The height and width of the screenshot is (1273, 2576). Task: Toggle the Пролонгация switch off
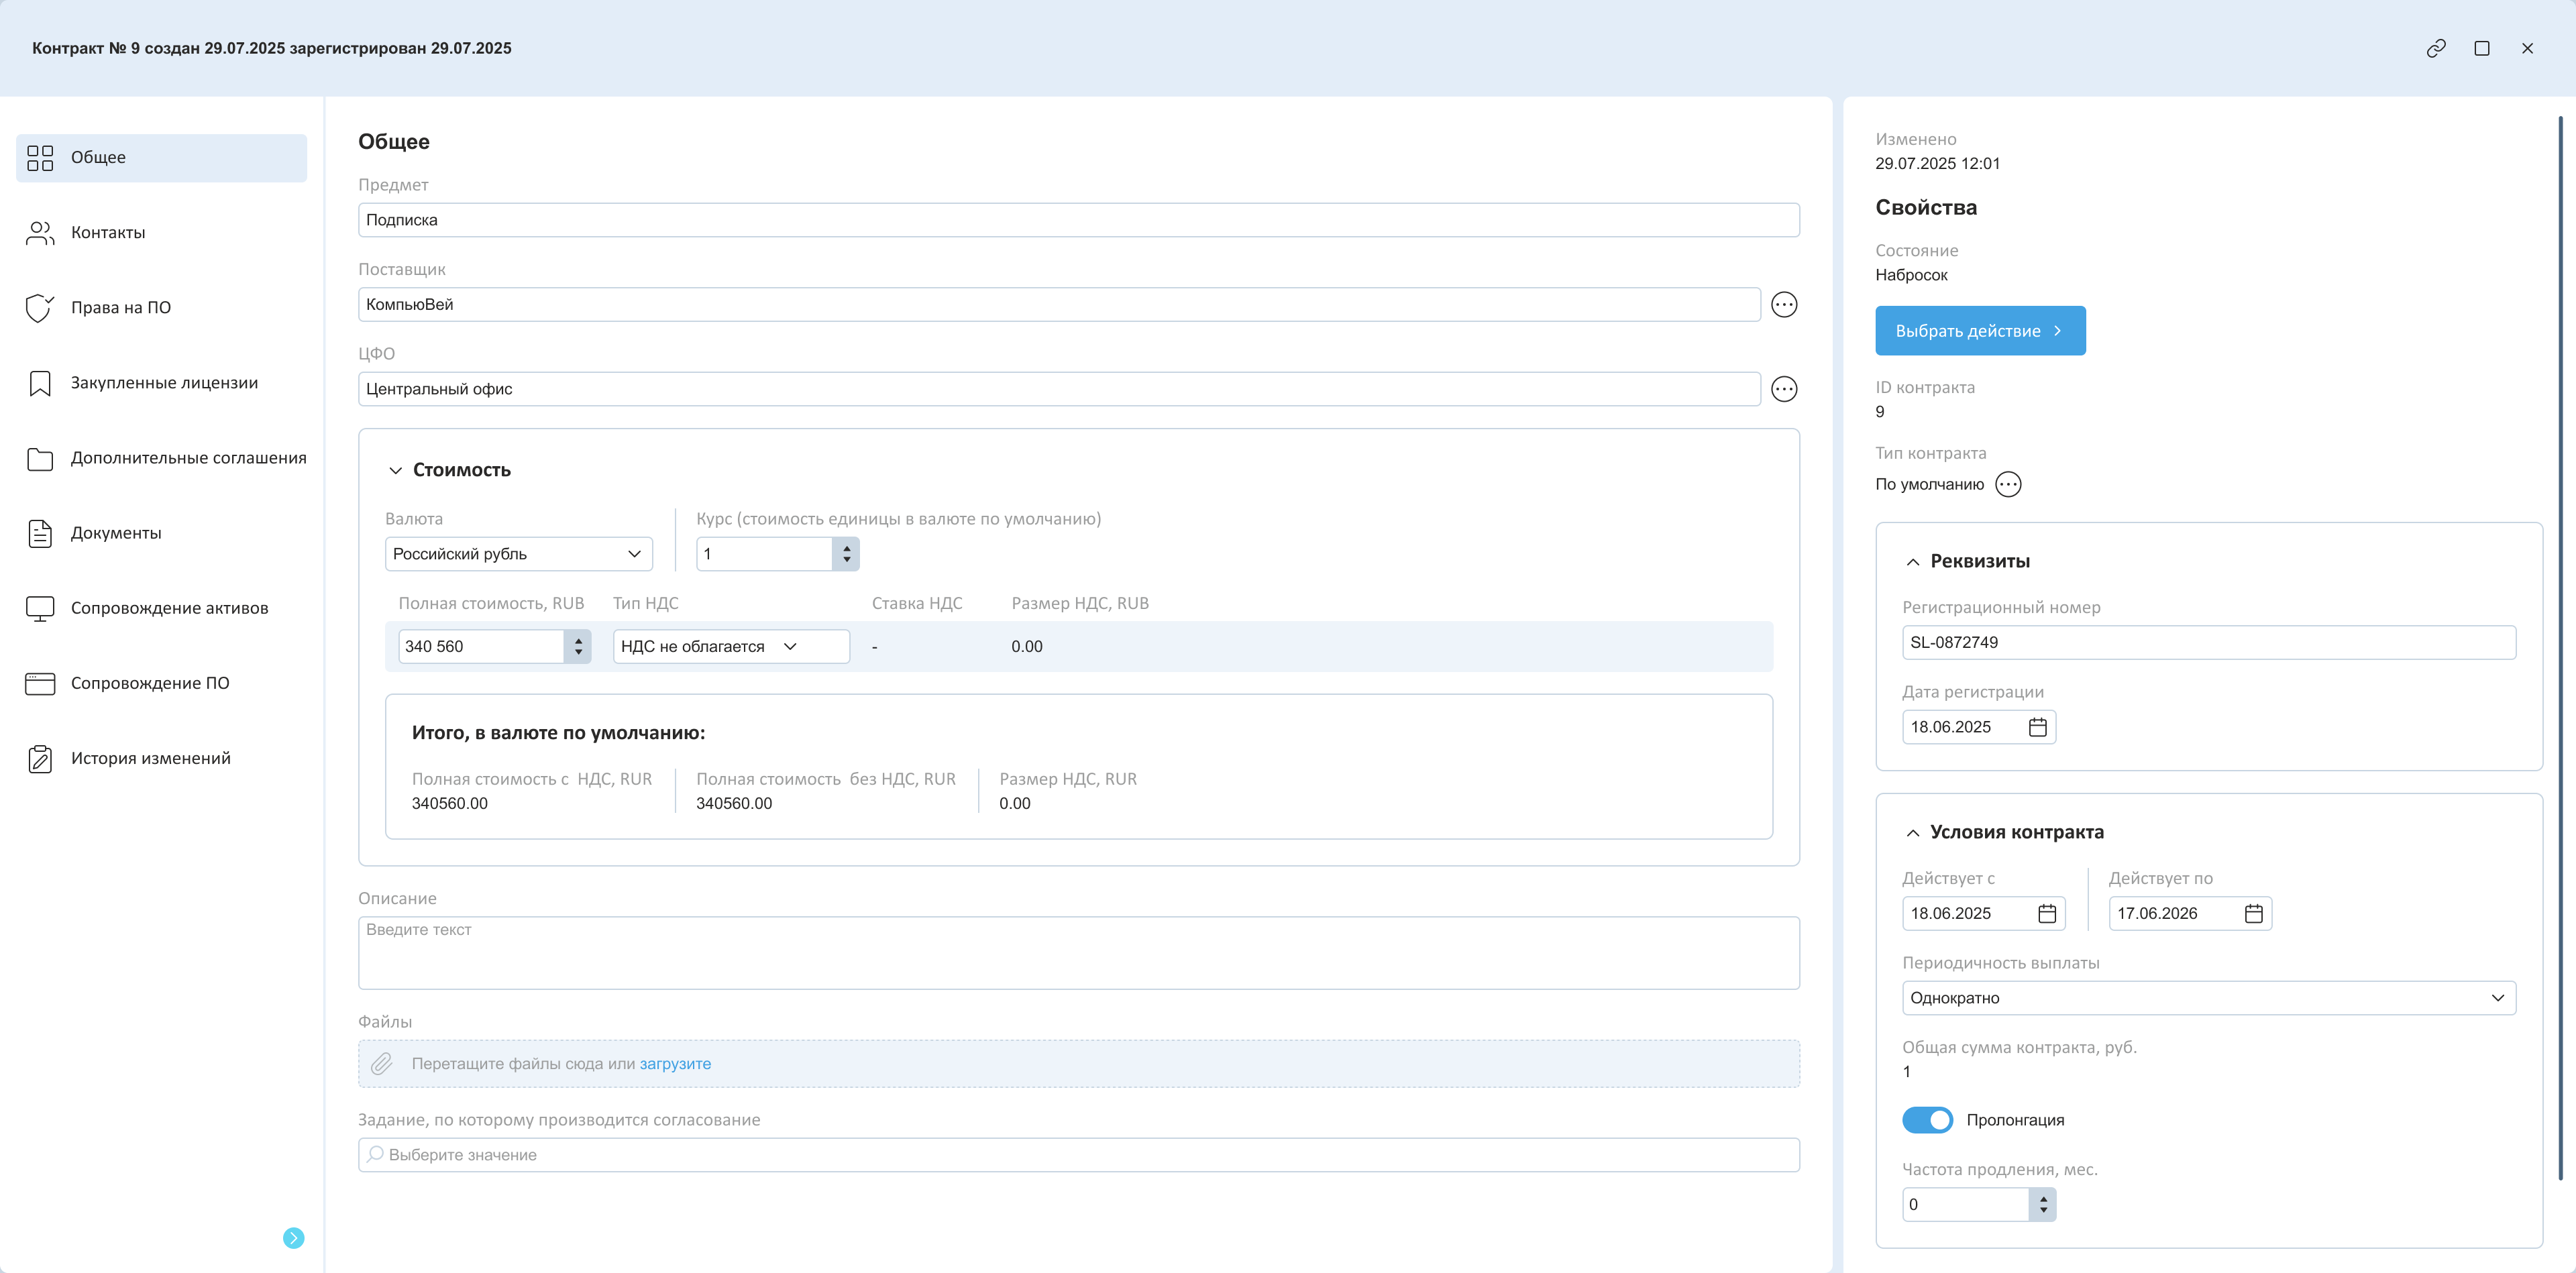point(1927,1120)
